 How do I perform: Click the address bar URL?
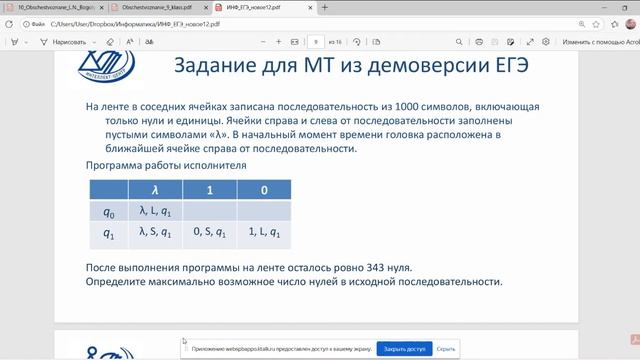coord(135,24)
